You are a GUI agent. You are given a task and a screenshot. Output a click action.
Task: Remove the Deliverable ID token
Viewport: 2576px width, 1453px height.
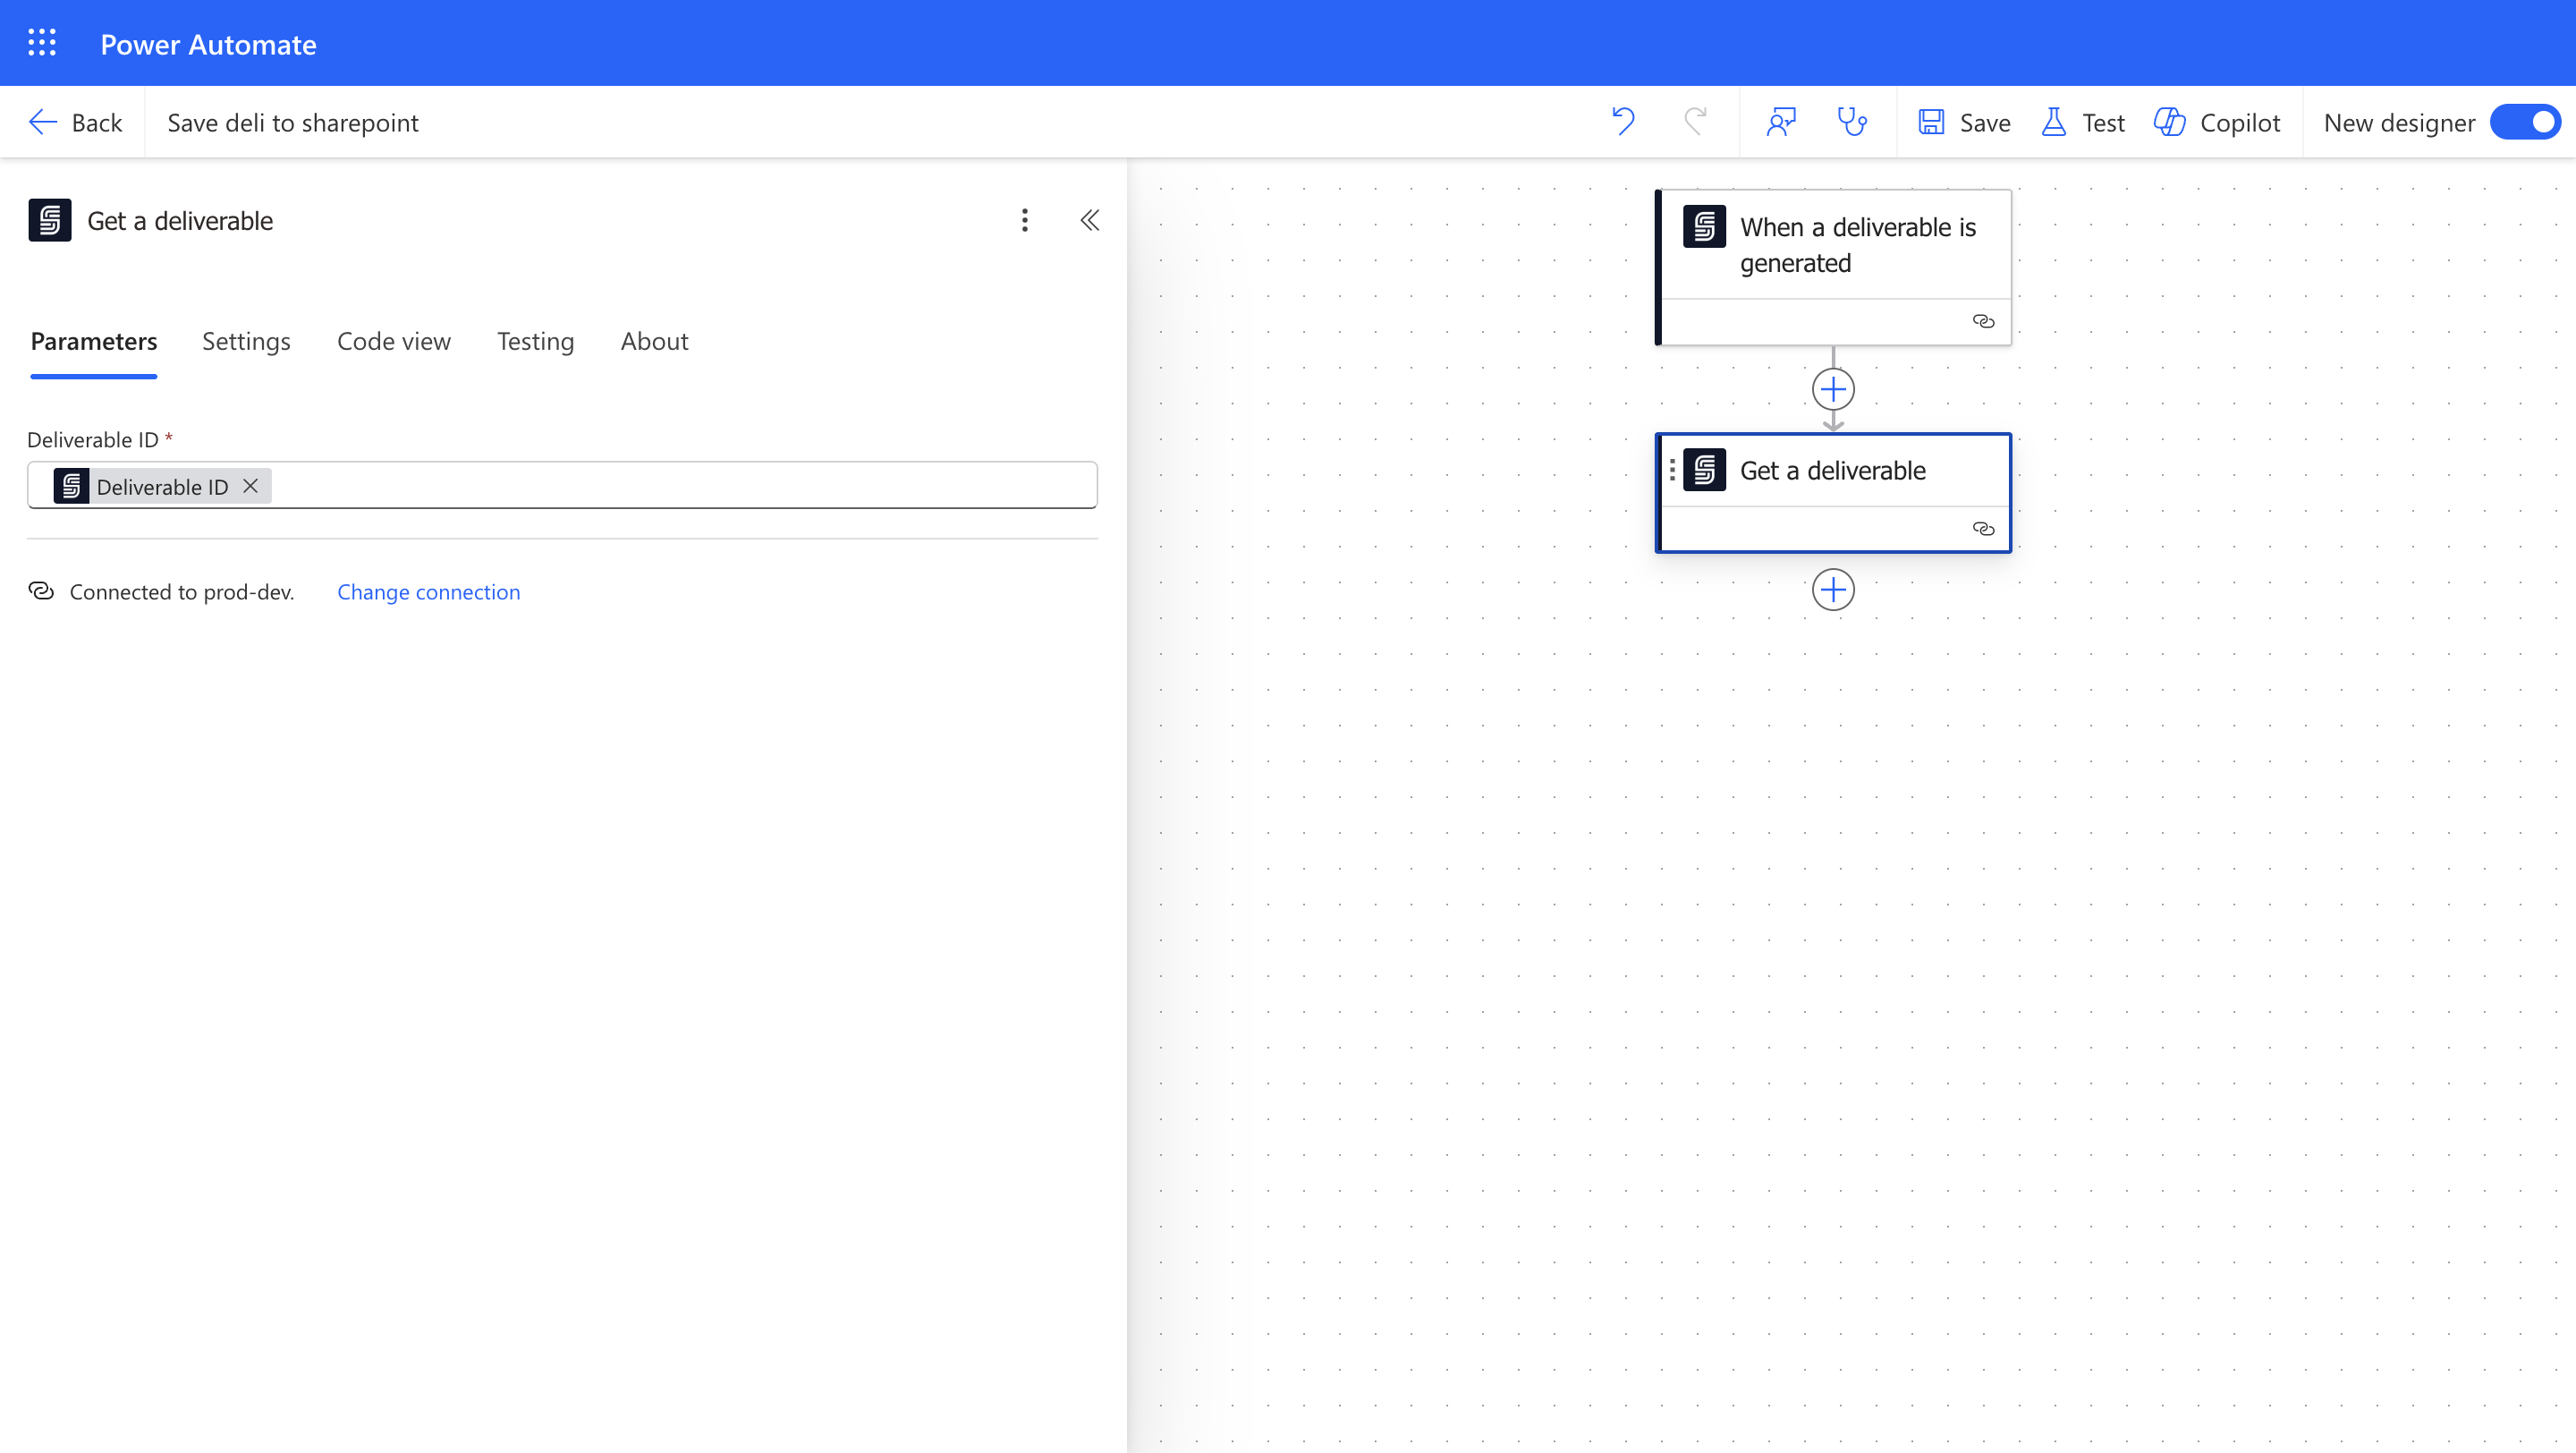tap(251, 486)
